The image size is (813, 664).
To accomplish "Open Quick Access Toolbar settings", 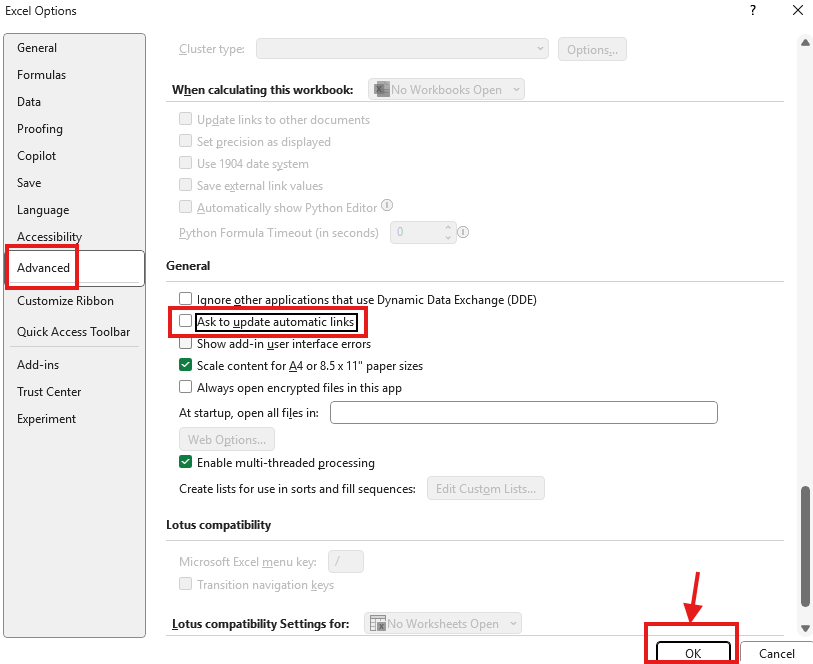I will pyautogui.click(x=74, y=332).
